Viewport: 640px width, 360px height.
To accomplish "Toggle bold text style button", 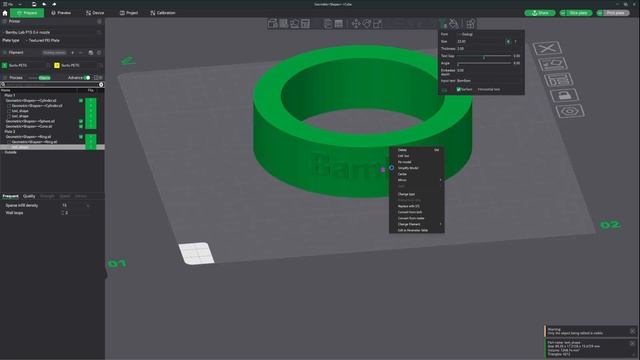I will 508,42.
